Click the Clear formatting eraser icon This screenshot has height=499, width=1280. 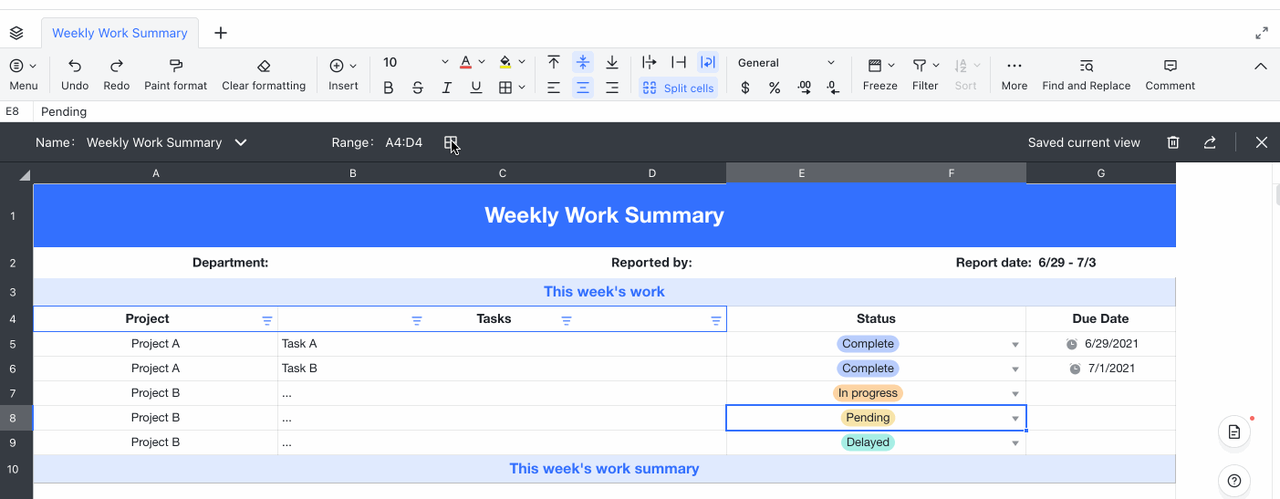pos(264,66)
